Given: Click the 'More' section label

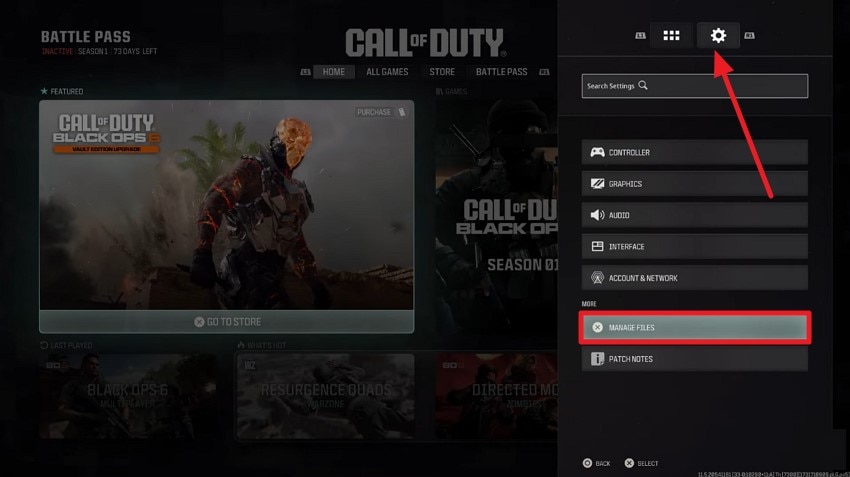Looking at the screenshot, I should coord(589,304).
